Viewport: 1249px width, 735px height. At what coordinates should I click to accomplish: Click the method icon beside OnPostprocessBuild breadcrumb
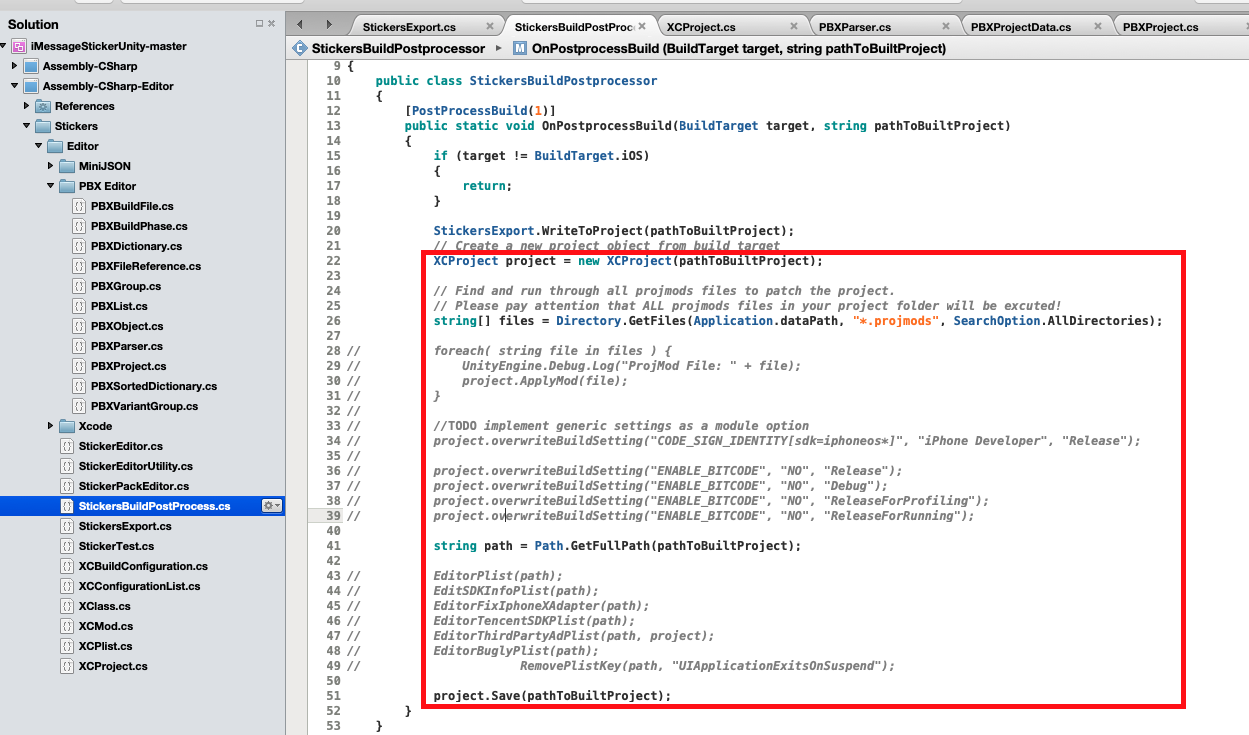click(x=520, y=48)
